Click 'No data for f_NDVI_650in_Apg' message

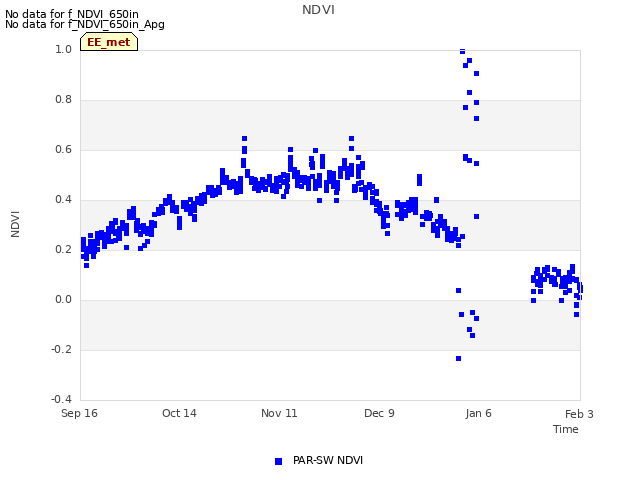pos(85,24)
